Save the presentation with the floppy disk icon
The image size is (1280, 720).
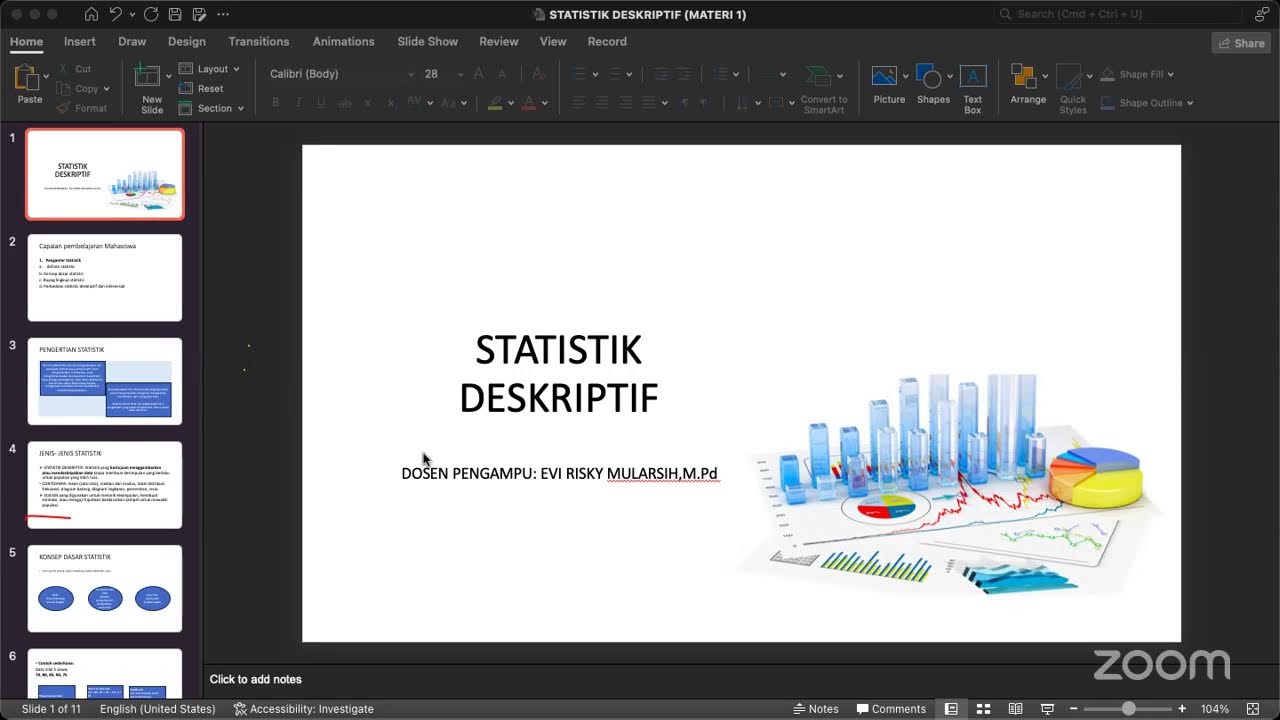coord(175,14)
